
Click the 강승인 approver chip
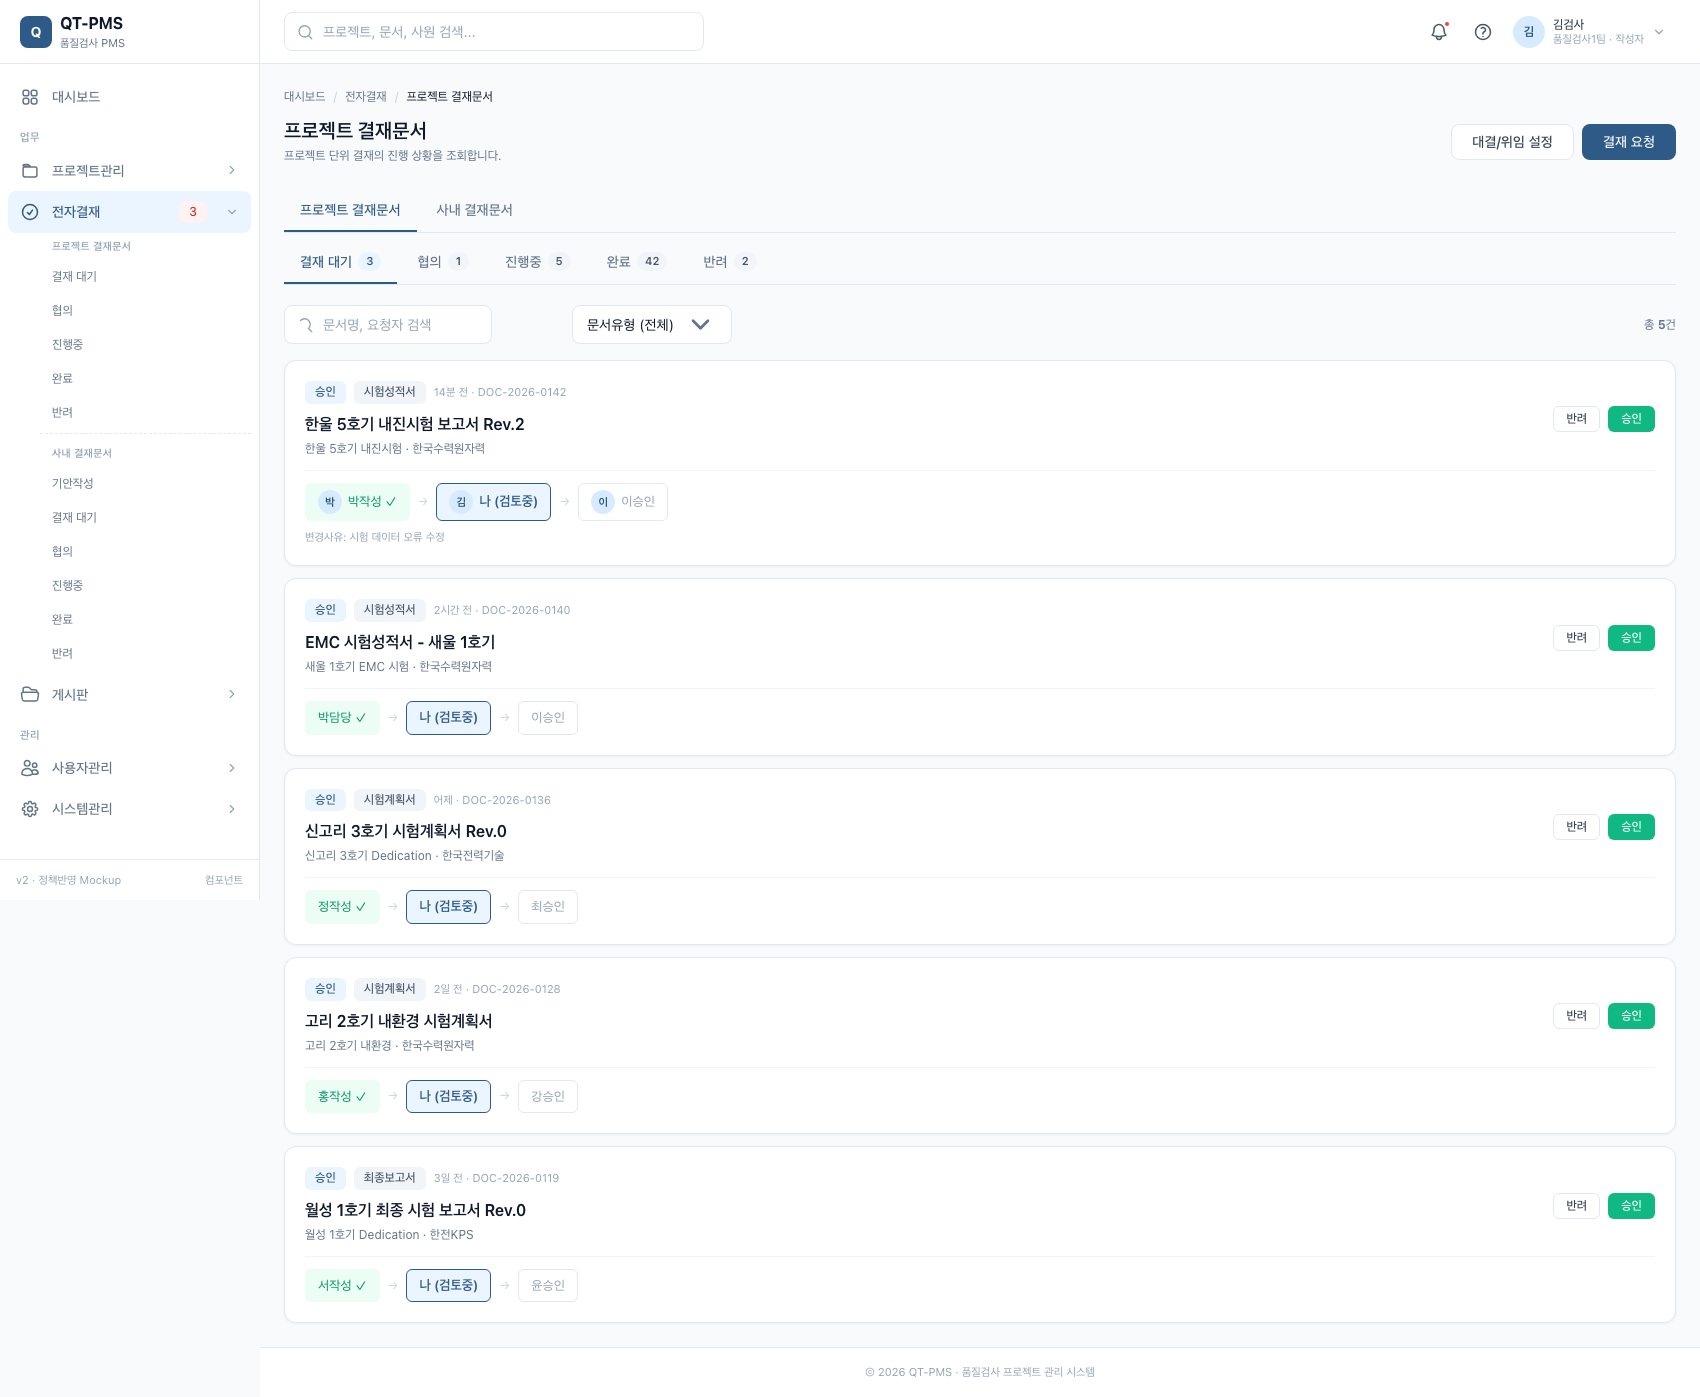click(x=548, y=1097)
